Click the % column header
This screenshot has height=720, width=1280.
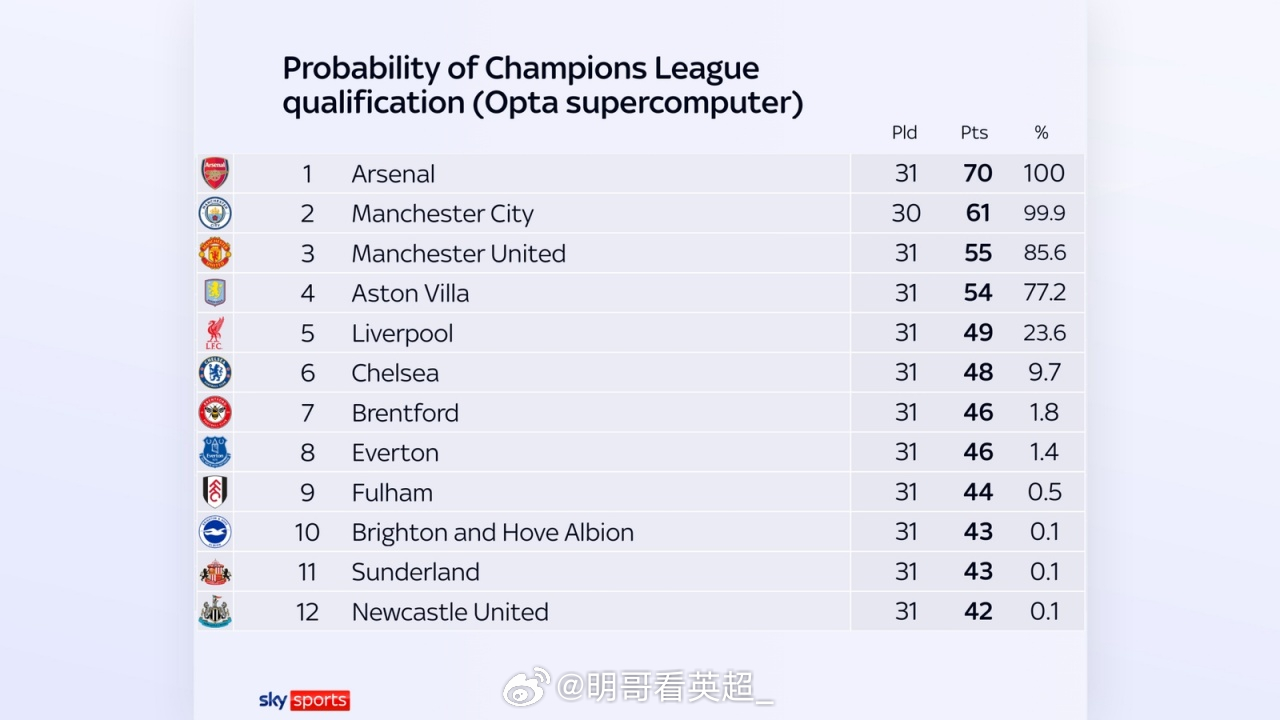click(1041, 133)
